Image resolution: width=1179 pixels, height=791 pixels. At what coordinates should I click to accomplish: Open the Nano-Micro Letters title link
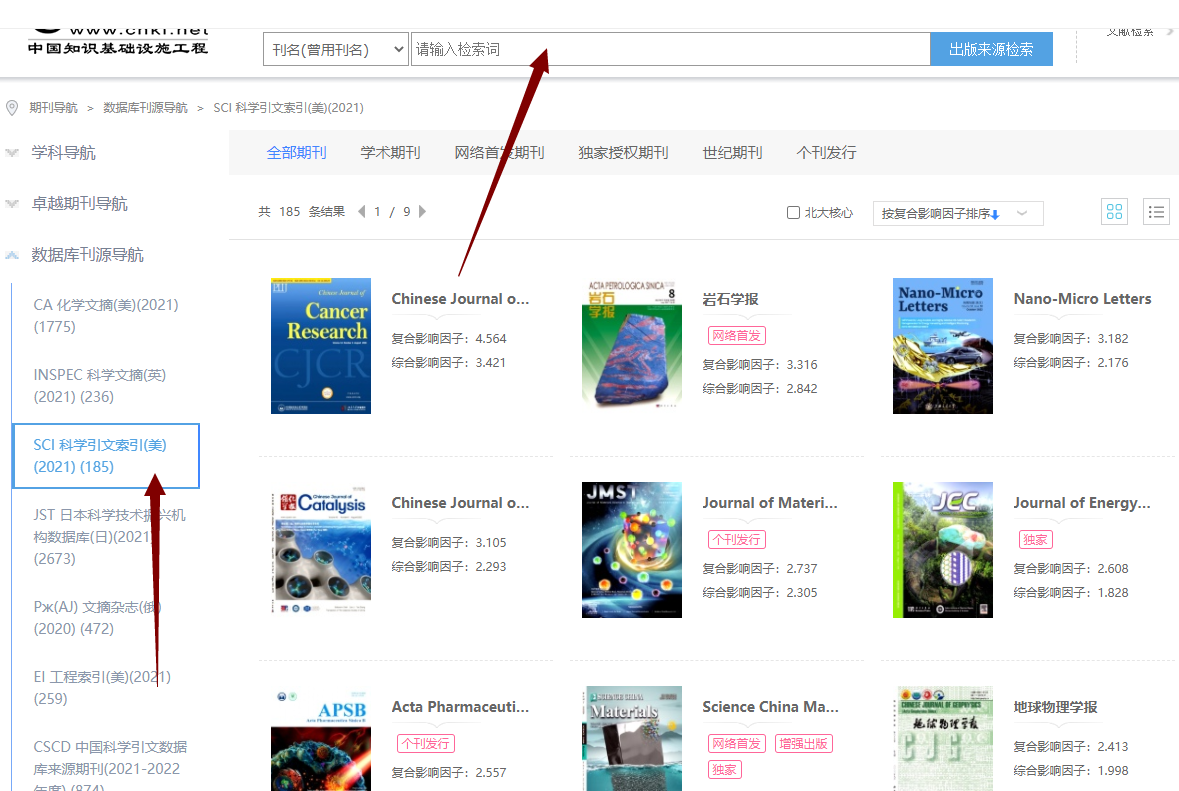point(1082,299)
